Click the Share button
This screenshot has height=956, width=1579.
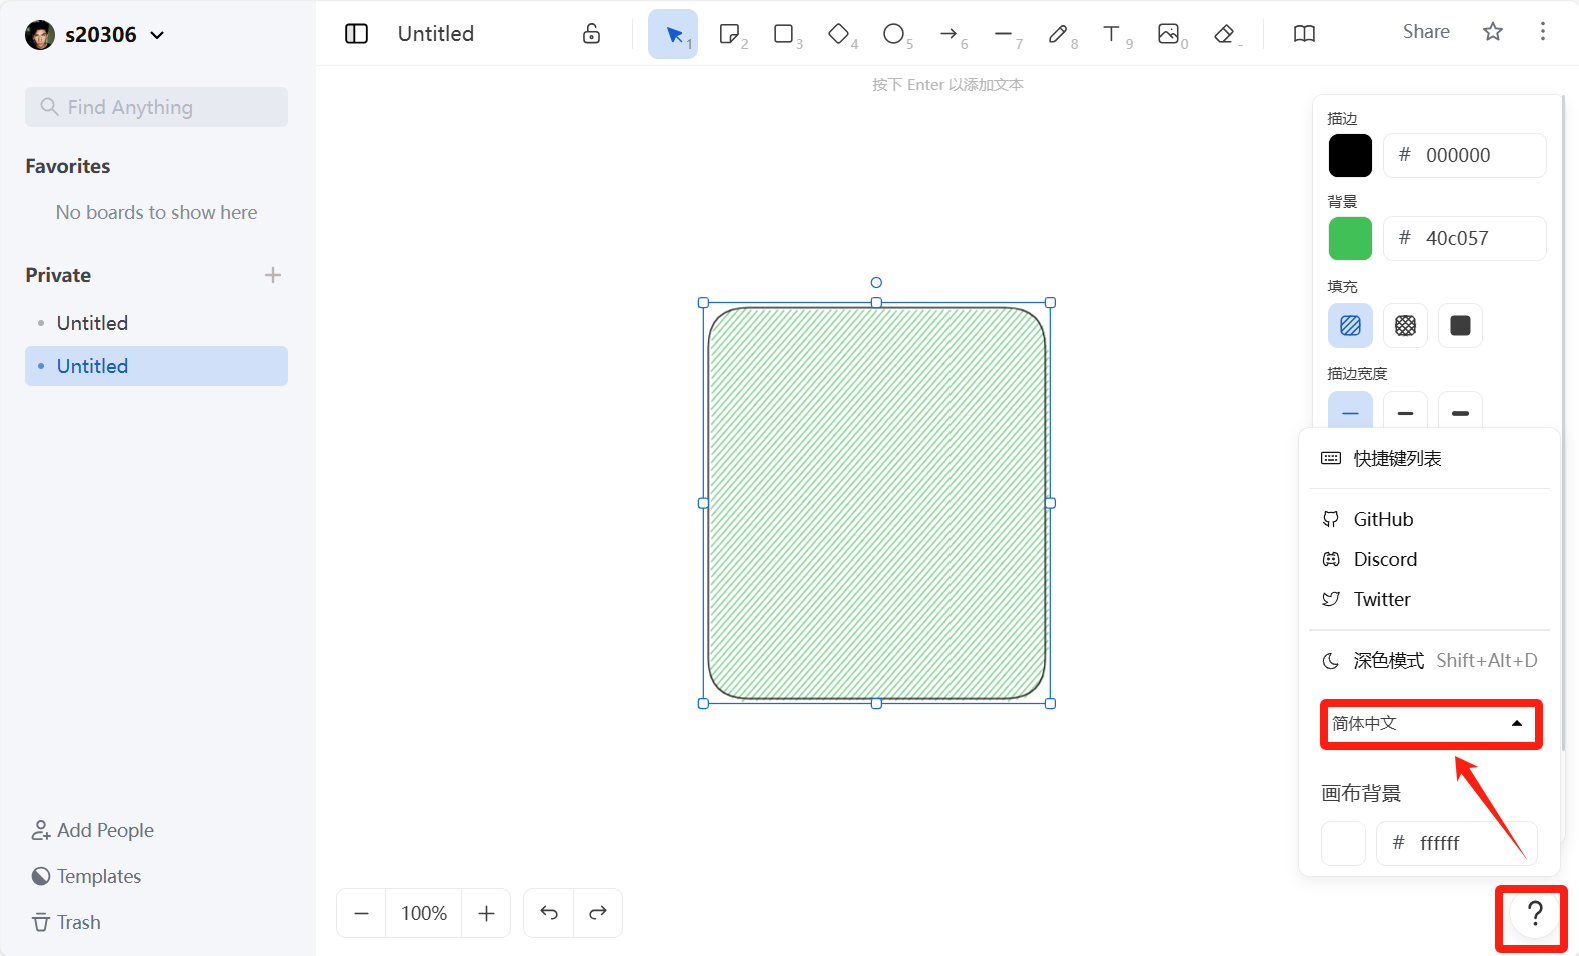1426,32
